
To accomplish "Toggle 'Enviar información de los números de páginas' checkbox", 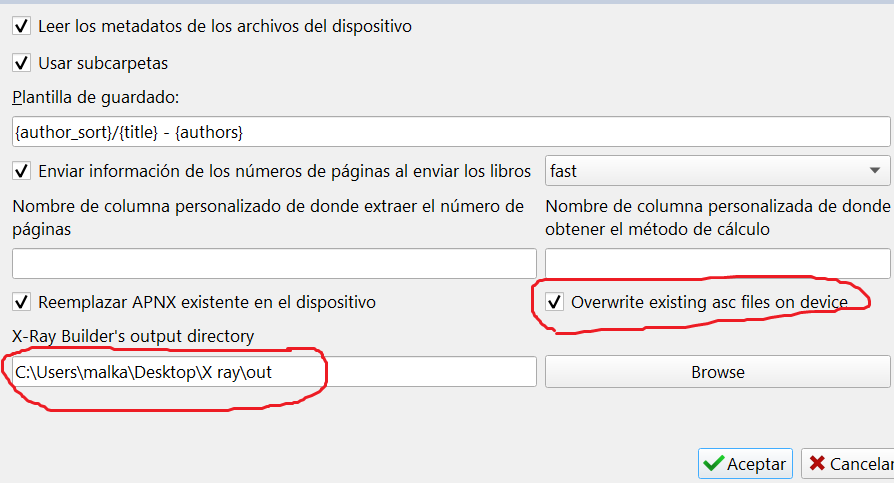I will click(x=22, y=171).
